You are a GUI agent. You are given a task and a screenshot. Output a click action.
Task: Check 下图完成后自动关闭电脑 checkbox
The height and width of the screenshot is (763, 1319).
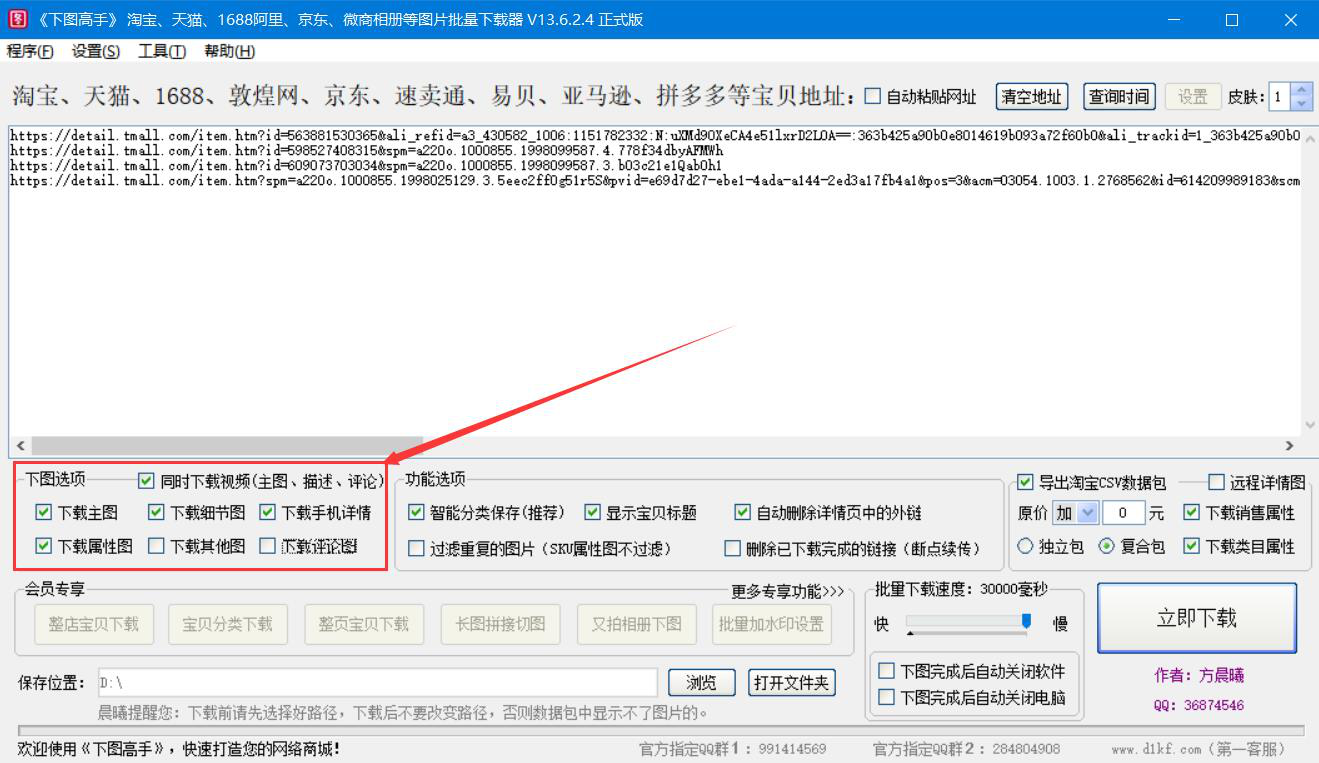[x=886, y=697]
